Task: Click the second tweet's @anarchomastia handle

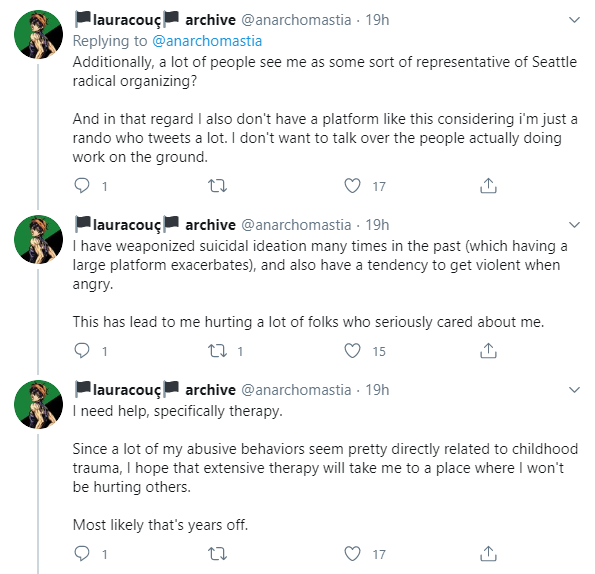Action: pyautogui.click(x=296, y=225)
